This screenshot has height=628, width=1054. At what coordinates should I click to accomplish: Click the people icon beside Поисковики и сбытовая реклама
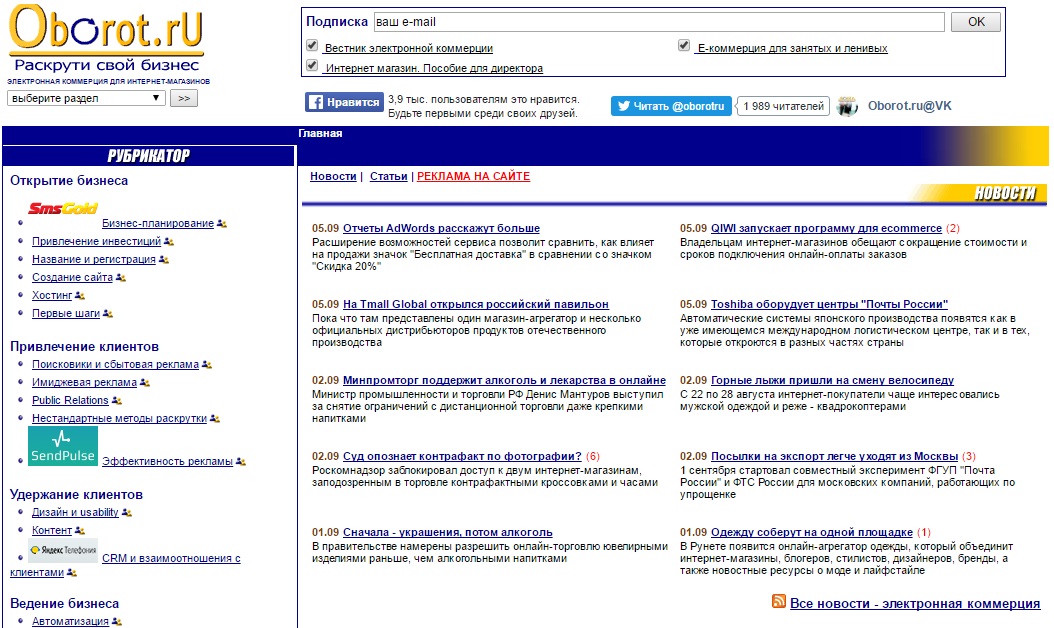pyautogui.click(x=206, y=364)
